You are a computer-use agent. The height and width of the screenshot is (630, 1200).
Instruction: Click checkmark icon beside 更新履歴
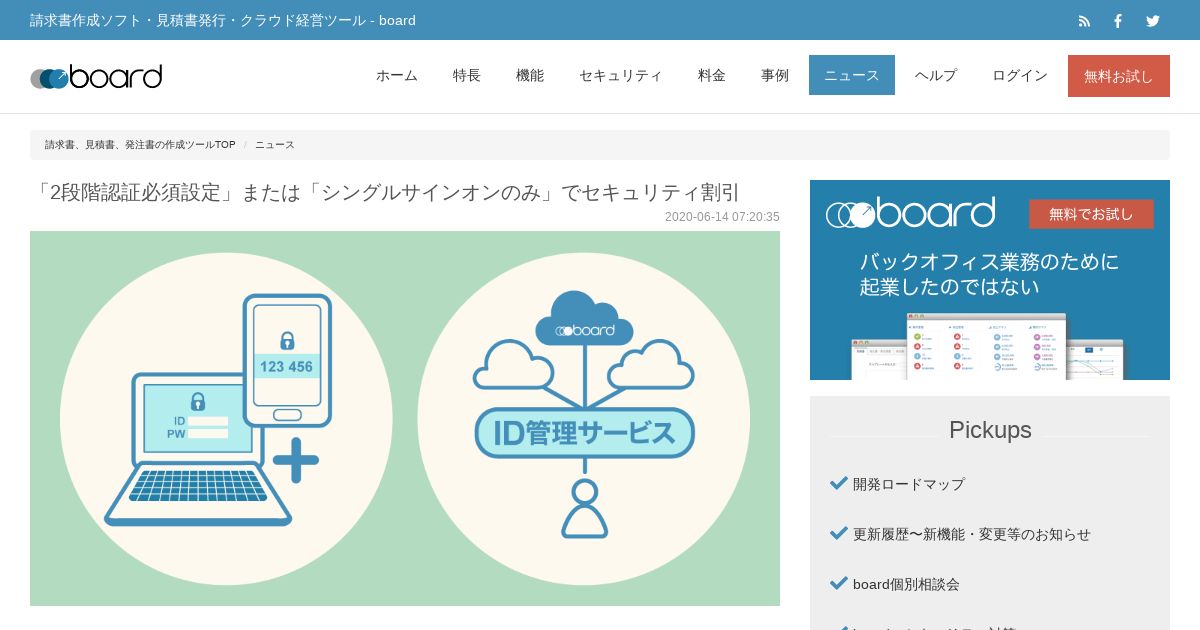click(839, 533)
